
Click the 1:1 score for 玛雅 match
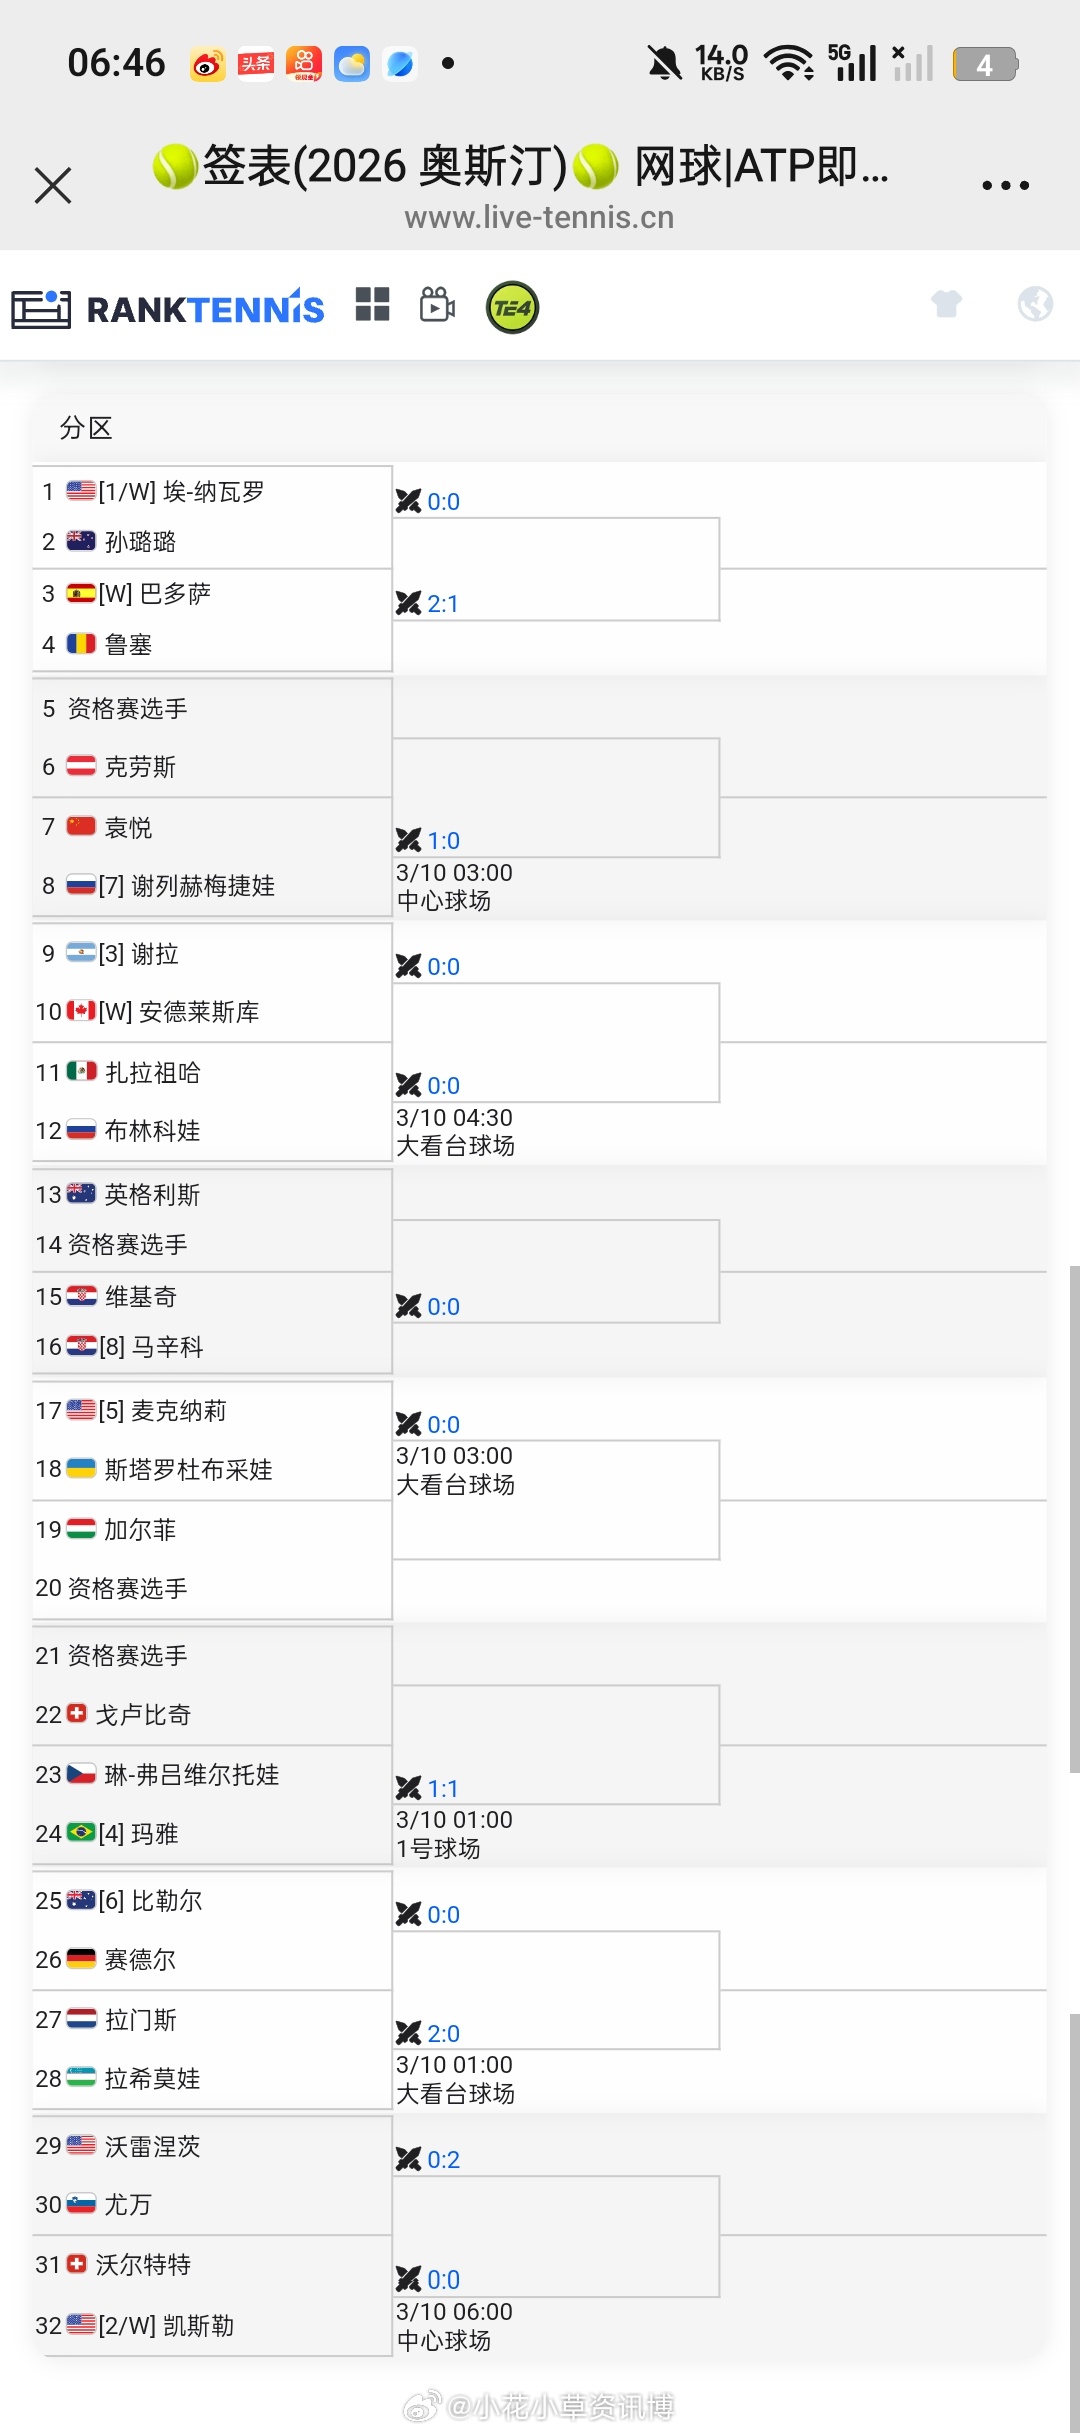[444, 1788]
